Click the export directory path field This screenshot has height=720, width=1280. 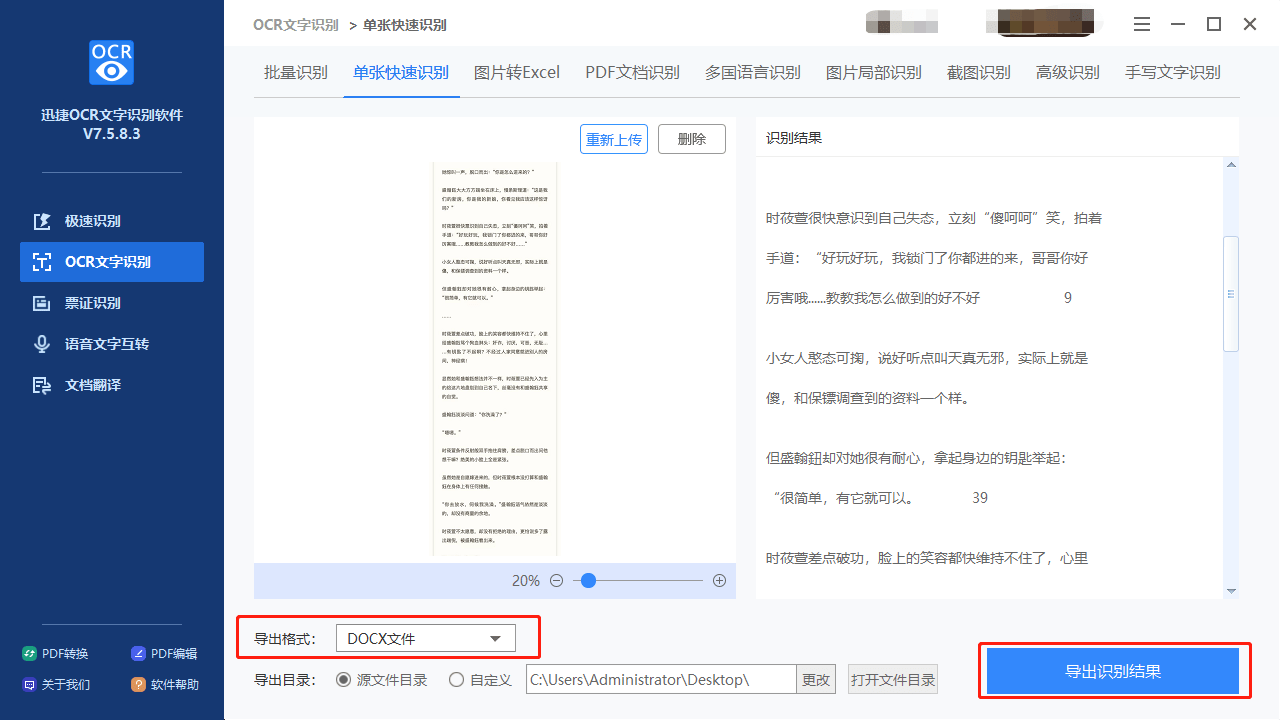tap(660, 680)
